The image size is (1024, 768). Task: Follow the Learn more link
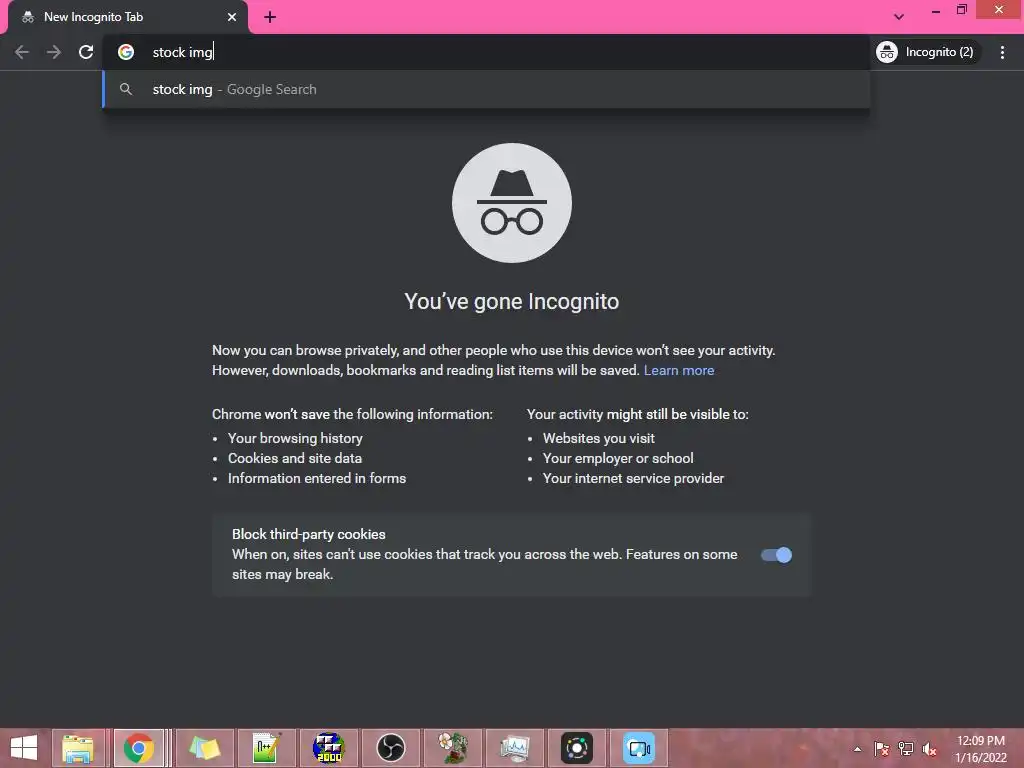tap(679, 370)
